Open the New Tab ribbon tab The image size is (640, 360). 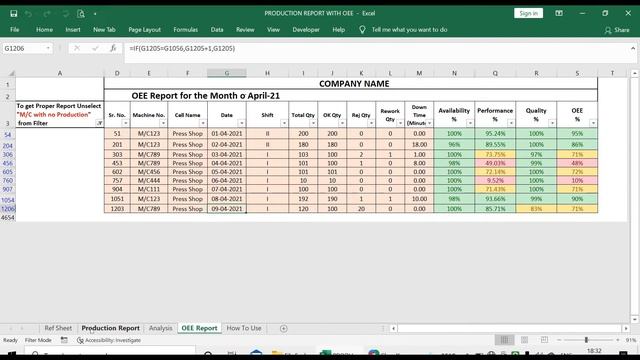tap(104, 29)
